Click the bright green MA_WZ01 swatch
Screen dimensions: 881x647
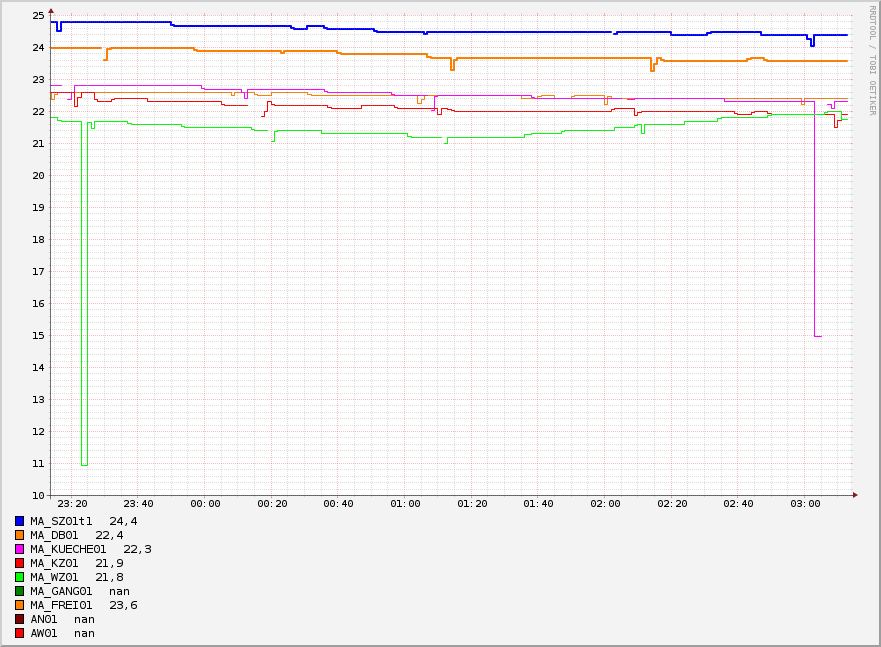19,577
